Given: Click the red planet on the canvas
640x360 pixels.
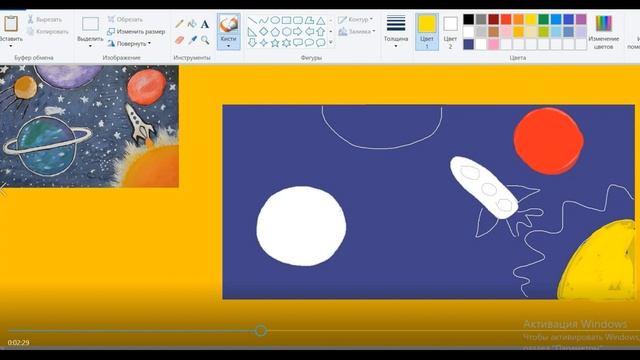Looking at the screenshot, I should [x=548, y=141].
